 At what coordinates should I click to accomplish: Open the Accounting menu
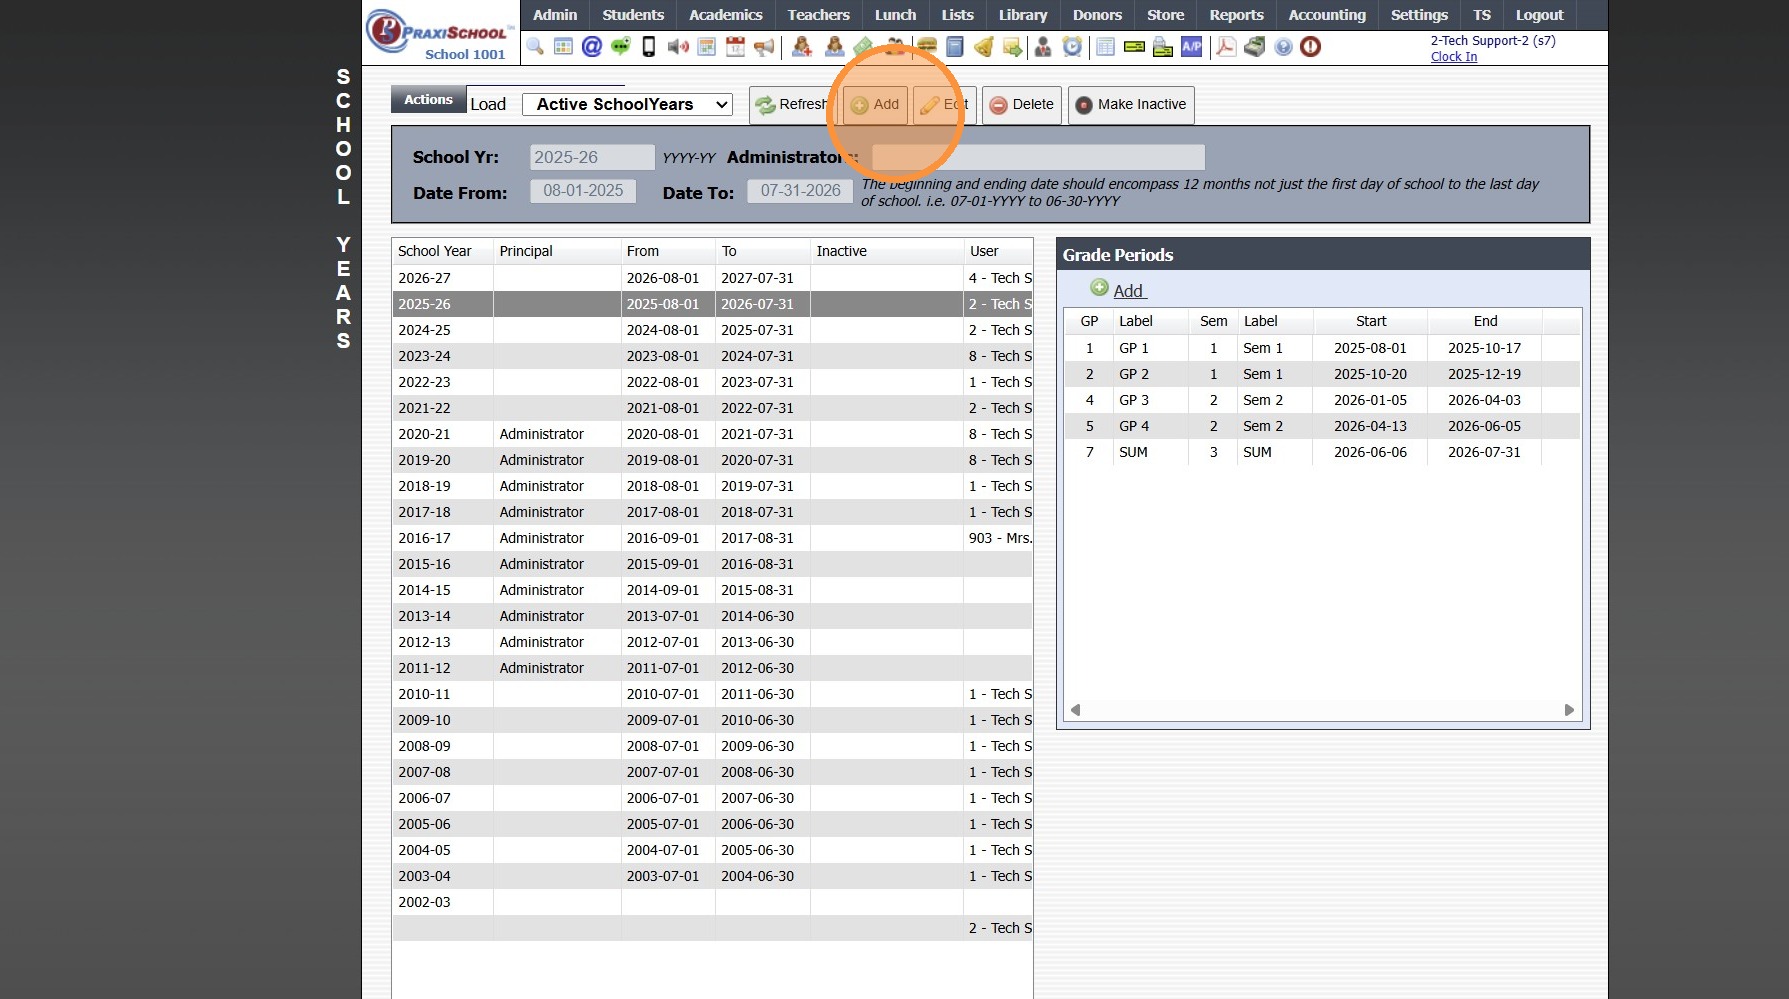click(1326, 15)
